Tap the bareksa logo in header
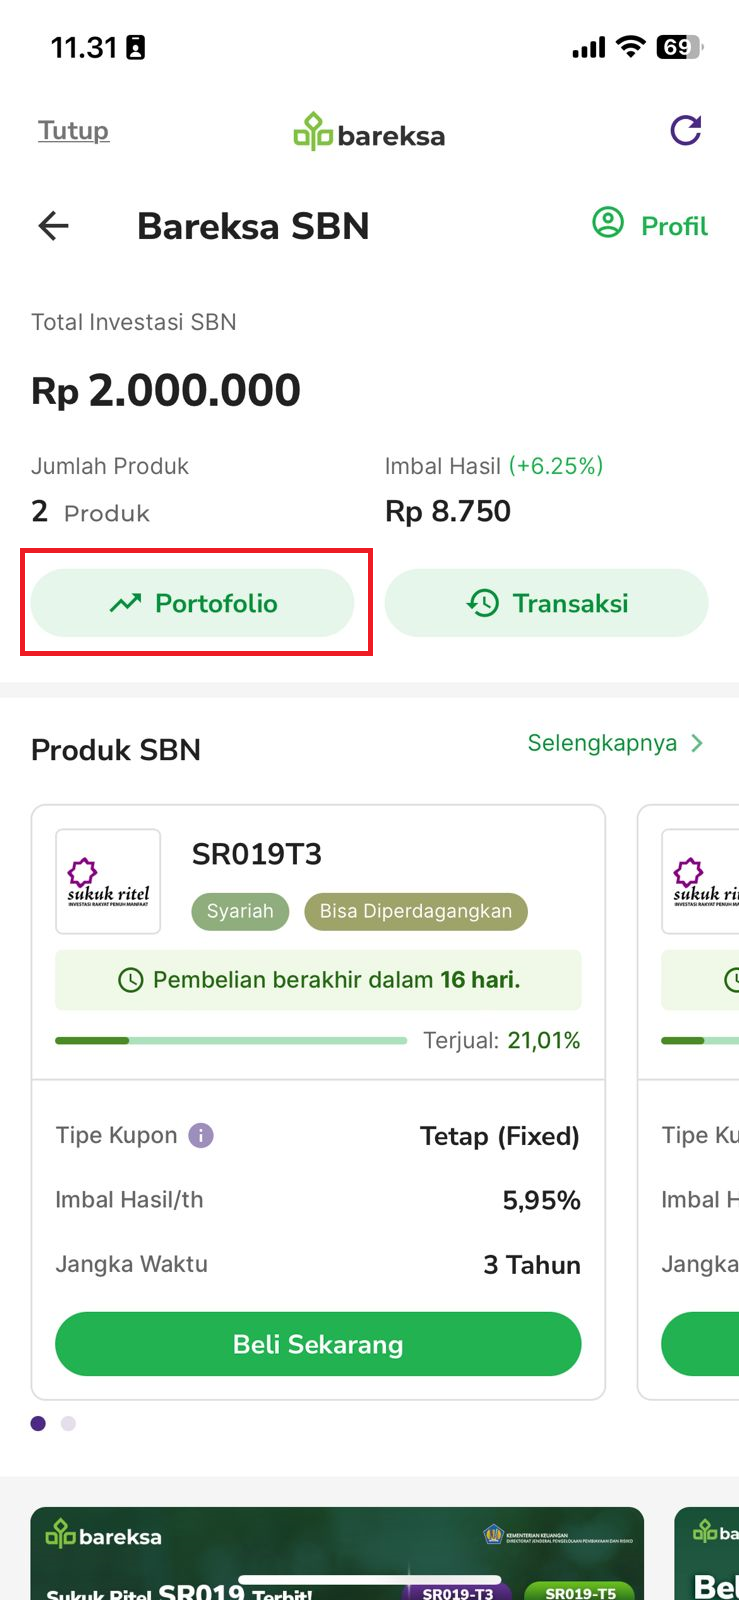The height and width of the screenshot is (1600, 739). point(369,132)
